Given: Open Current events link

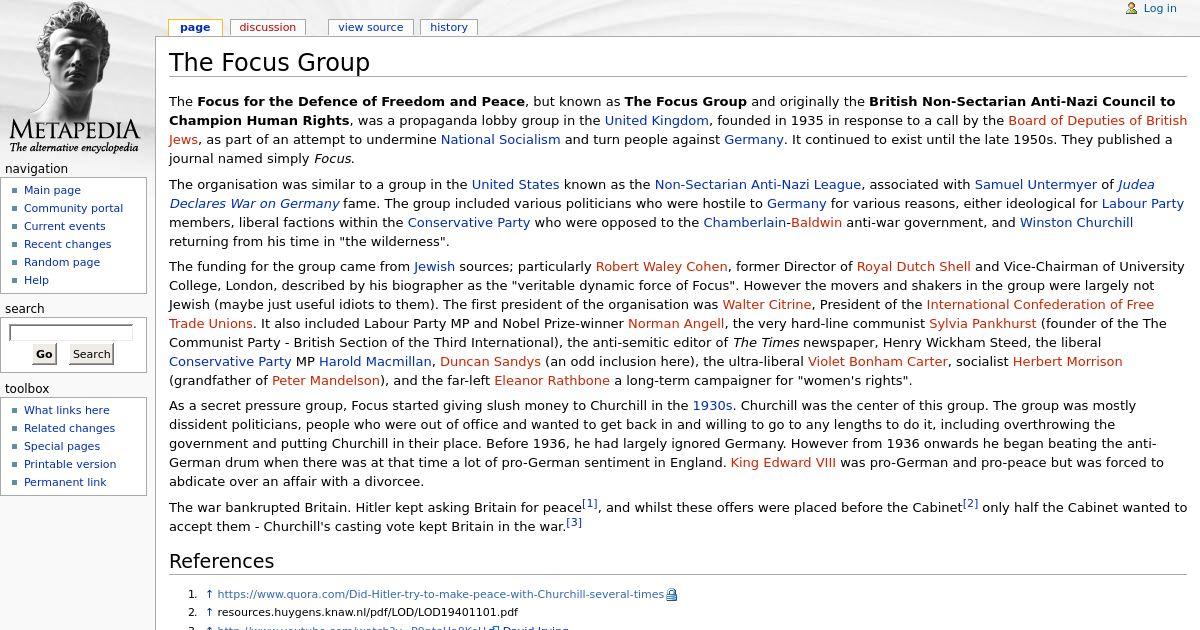Looking at the screenshot, I should coord(65,226).
